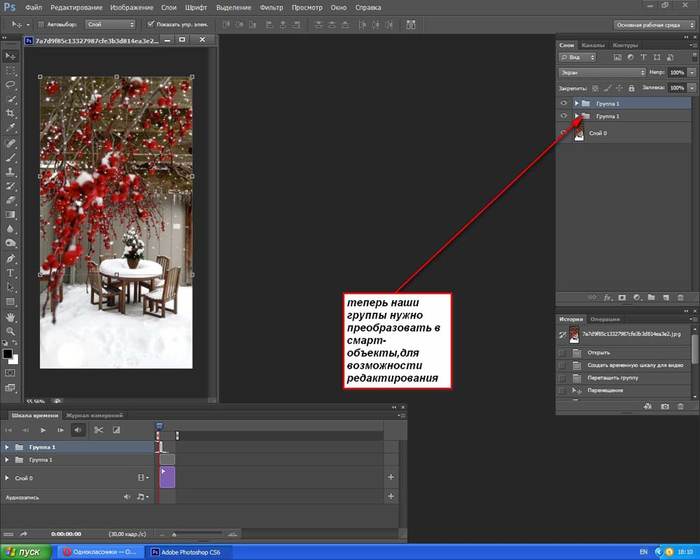The width and height of the screenshot is (700, 560).
Task: Add media to Слой 0 track plus button
Action: click(x=391, y=477)
